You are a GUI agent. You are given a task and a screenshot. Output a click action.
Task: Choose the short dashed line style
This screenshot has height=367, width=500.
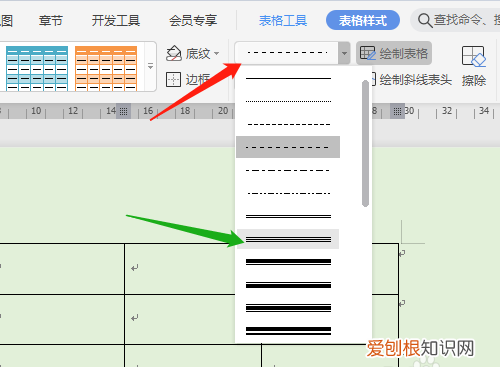coord(288,124)
